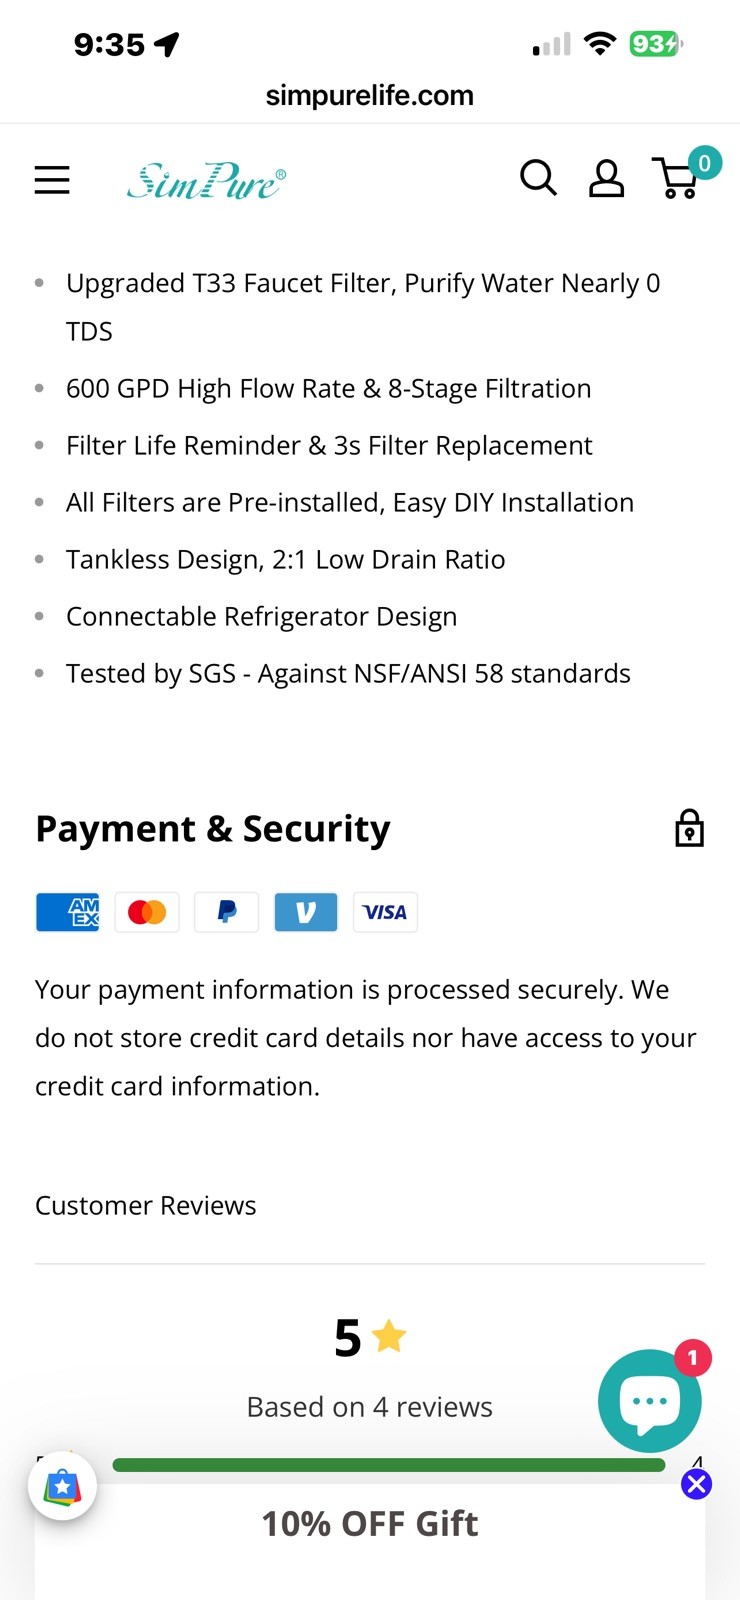Click the padlock security icon

[689, 829]
